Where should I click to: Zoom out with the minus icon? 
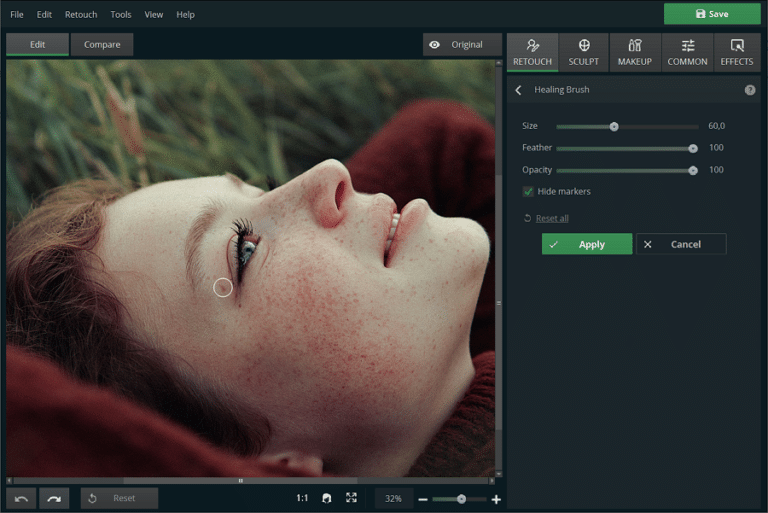[423, 499]
